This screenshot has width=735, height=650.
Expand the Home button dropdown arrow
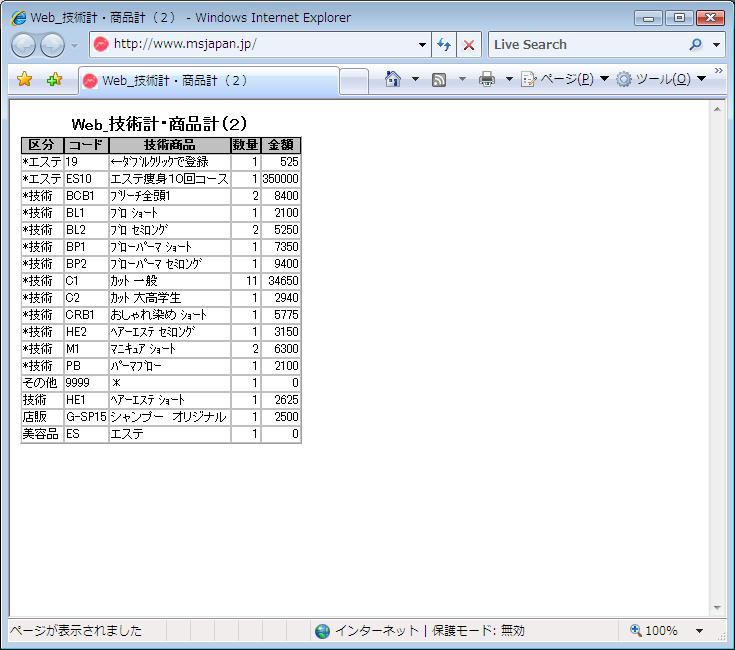pyautogui.click(x=415, y=79)
